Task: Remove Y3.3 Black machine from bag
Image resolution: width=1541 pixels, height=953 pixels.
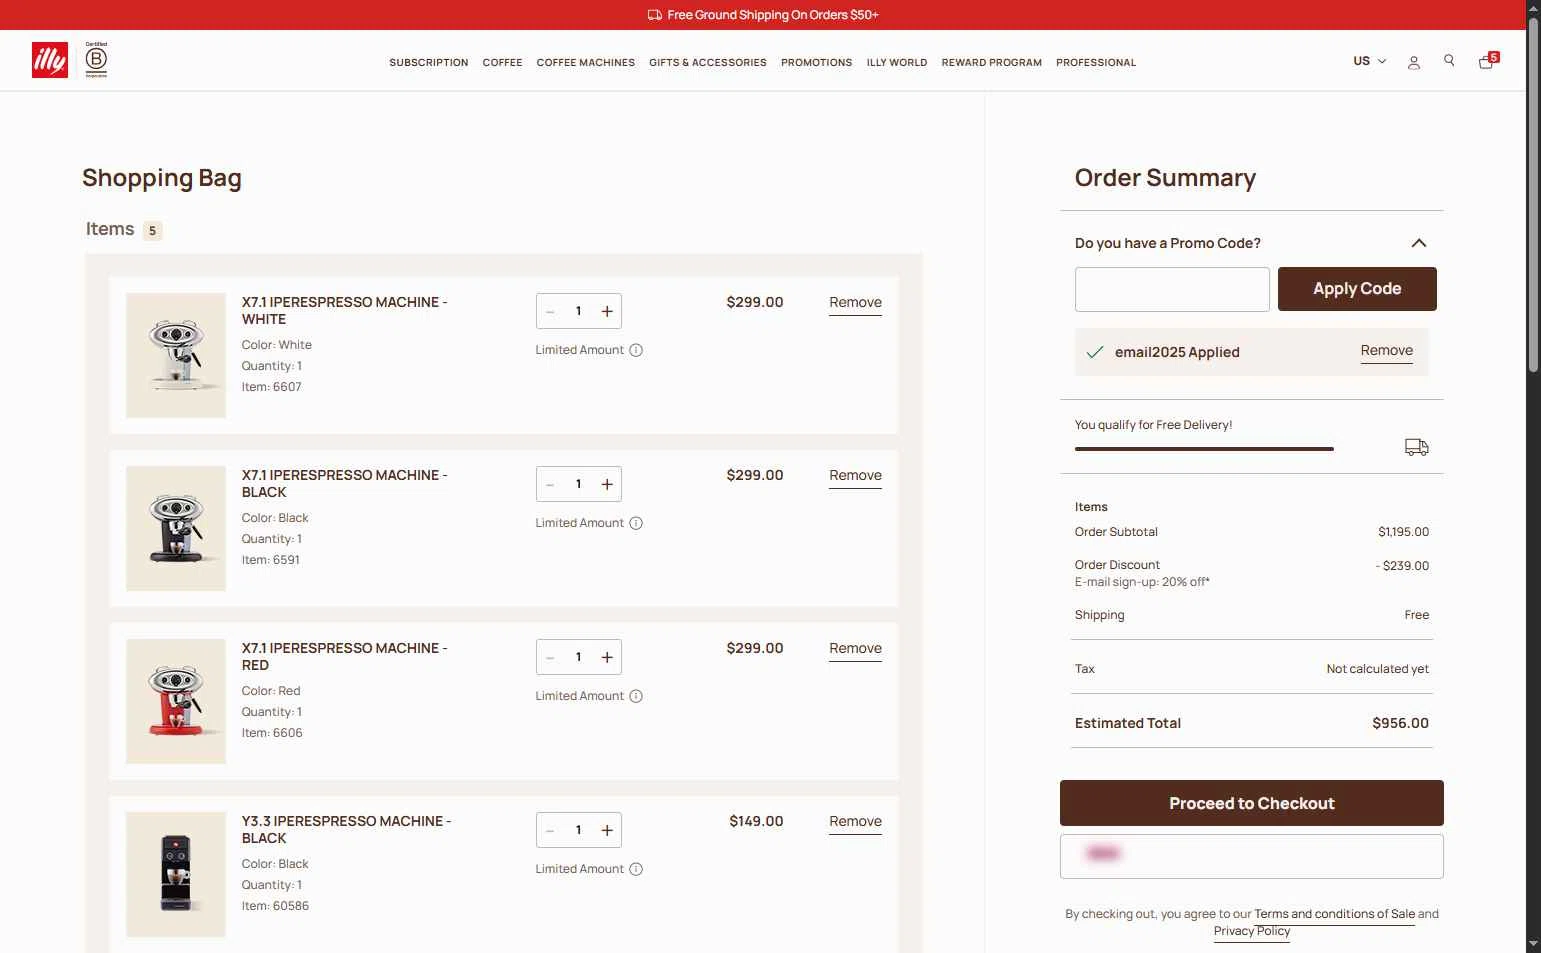Action: (855, 822)
